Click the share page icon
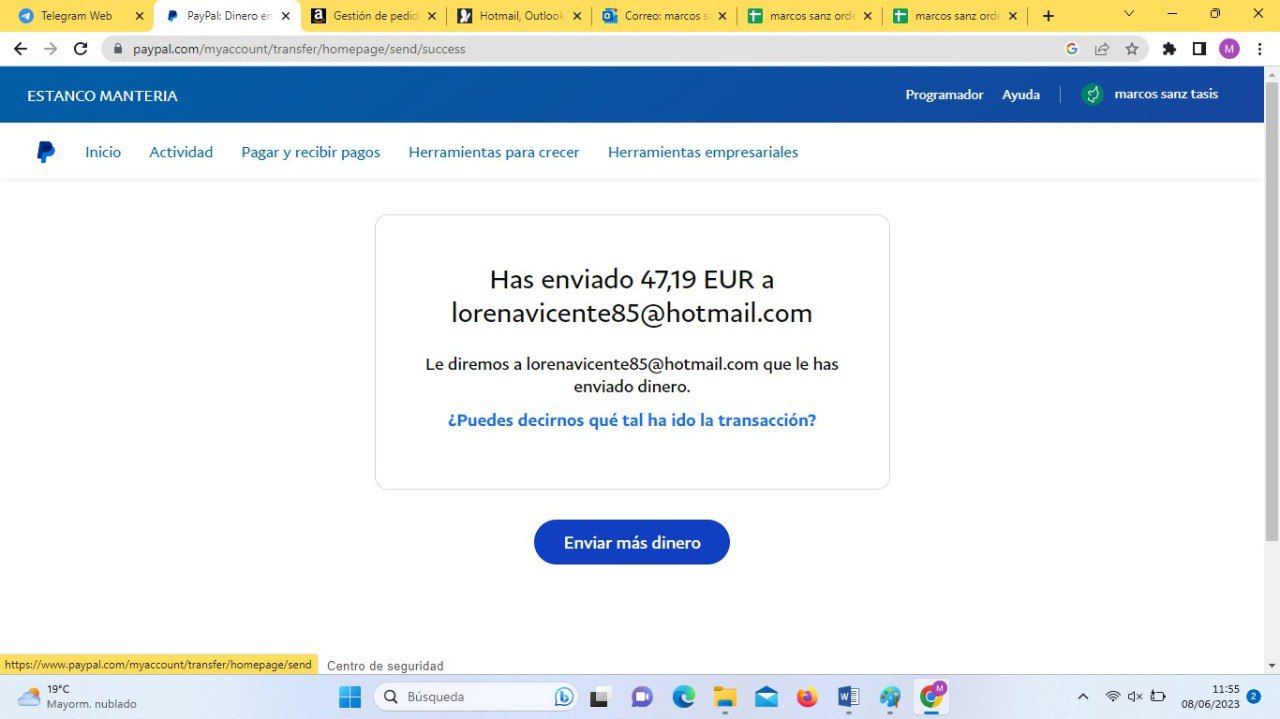 point(1102,49)
